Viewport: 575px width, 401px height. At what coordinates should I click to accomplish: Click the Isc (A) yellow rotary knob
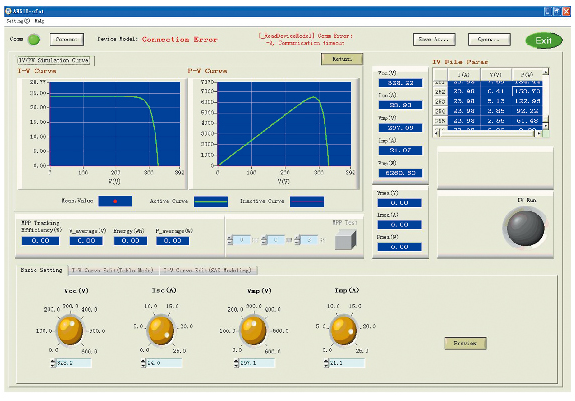[x=160, y=330]
